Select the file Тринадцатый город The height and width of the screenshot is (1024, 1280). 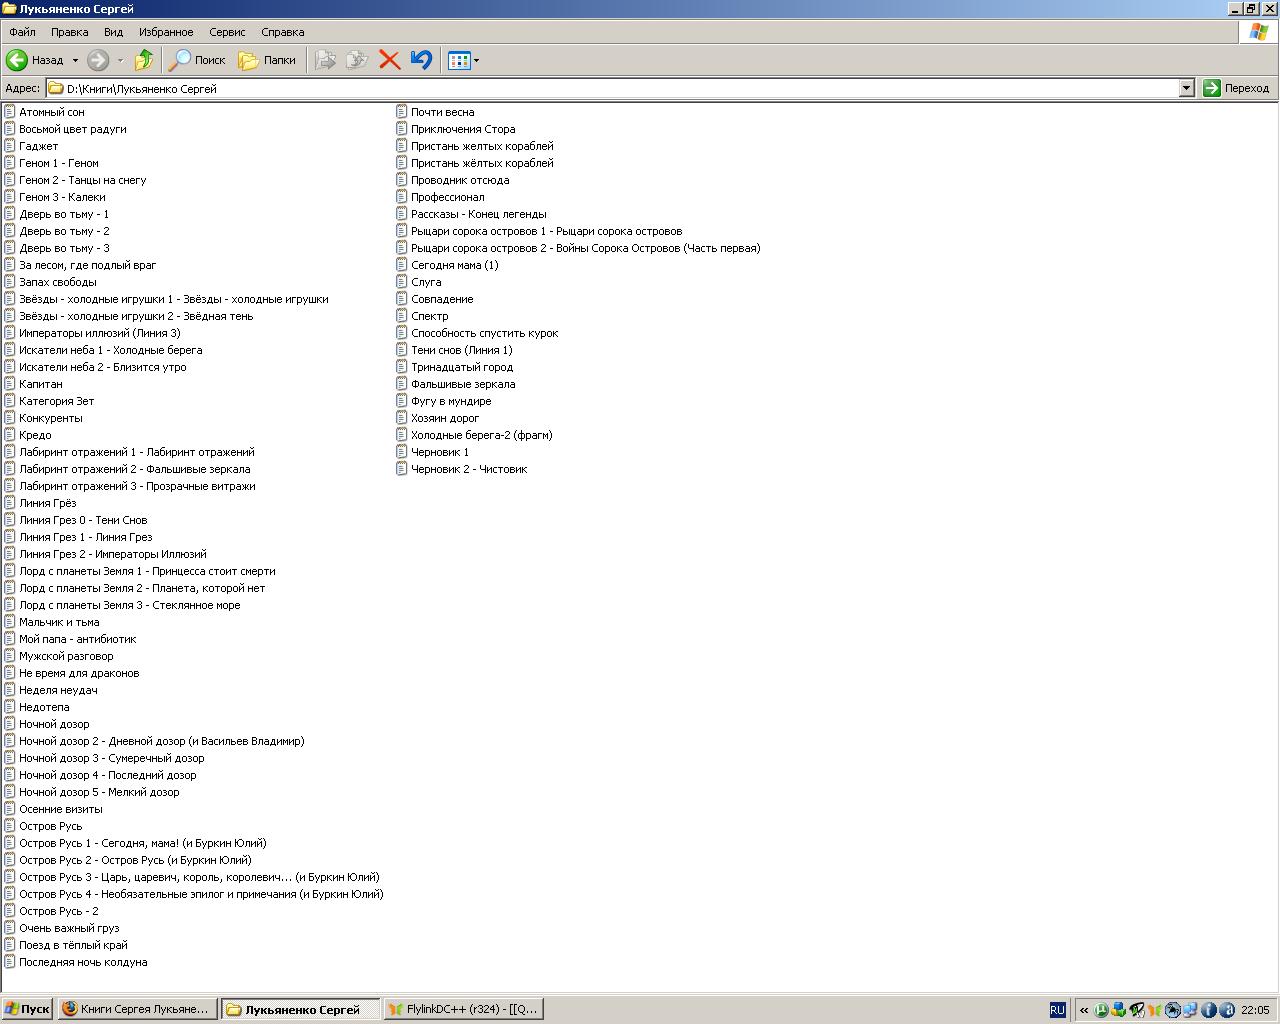pos(462,367)
